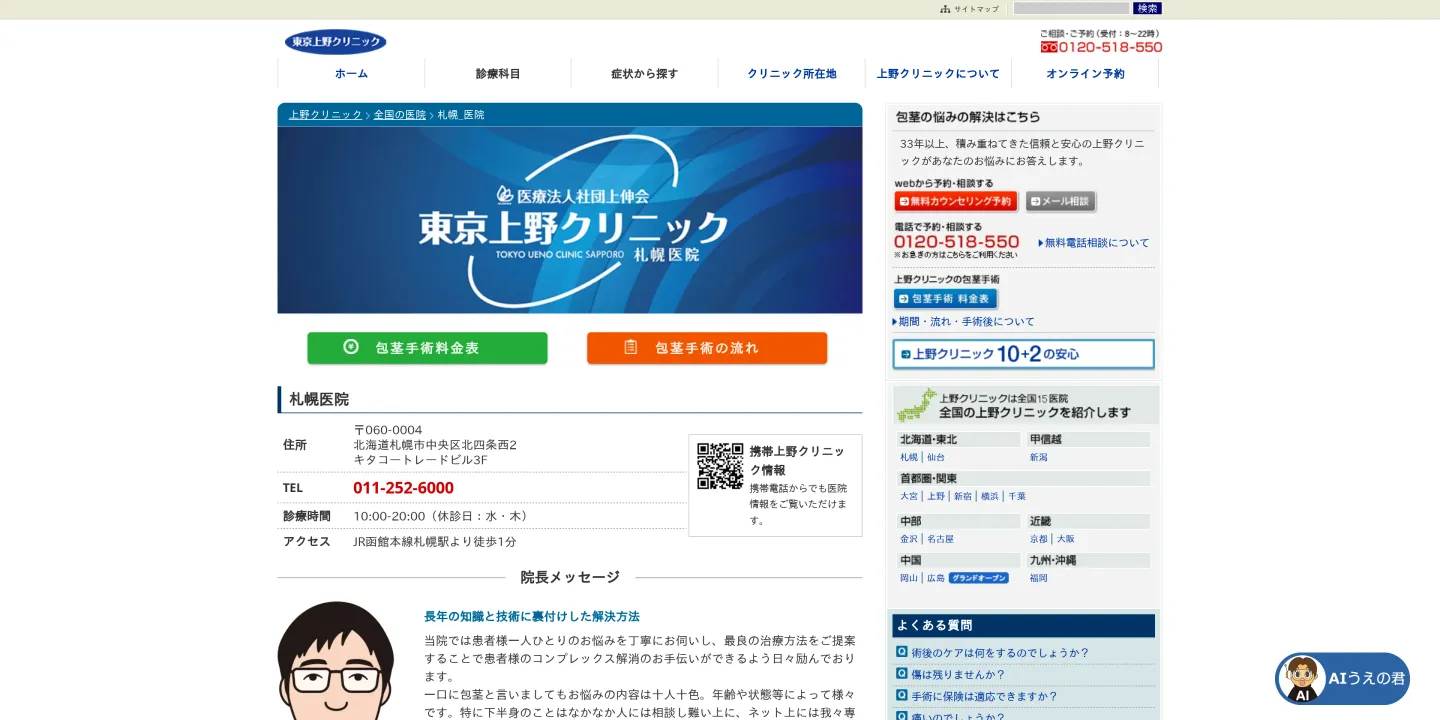Viewport: 1440px width, 720px height.
Task: Click the 全国の医院 breadcrumb link
Action: click(x=400, y=115)
